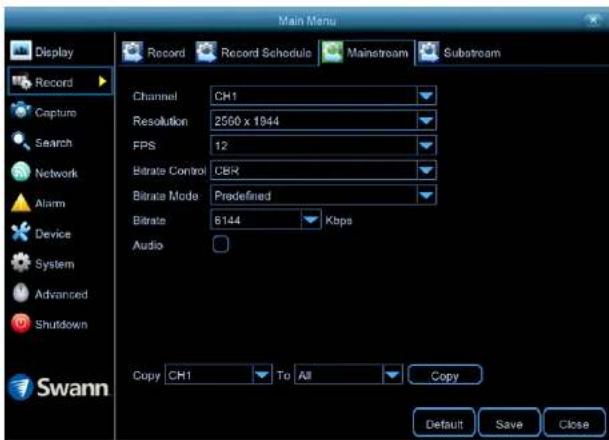The height and width of the screenshot is (440, 609).
Task: Open the FPS dropdown arrow
Action: [426, 146]
